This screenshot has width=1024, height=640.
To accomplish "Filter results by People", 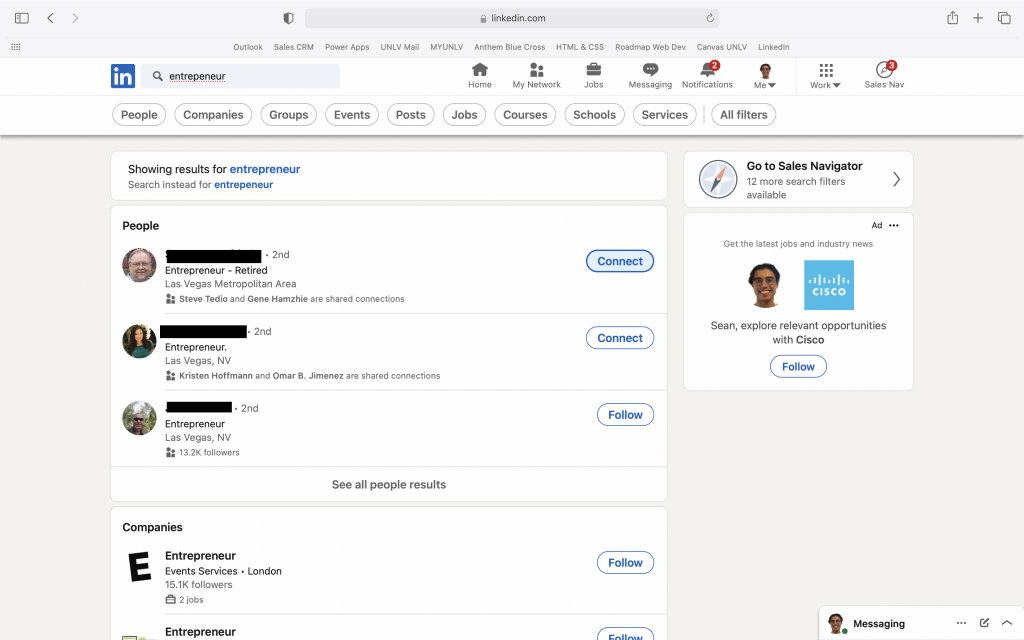I will click(139, 115).
